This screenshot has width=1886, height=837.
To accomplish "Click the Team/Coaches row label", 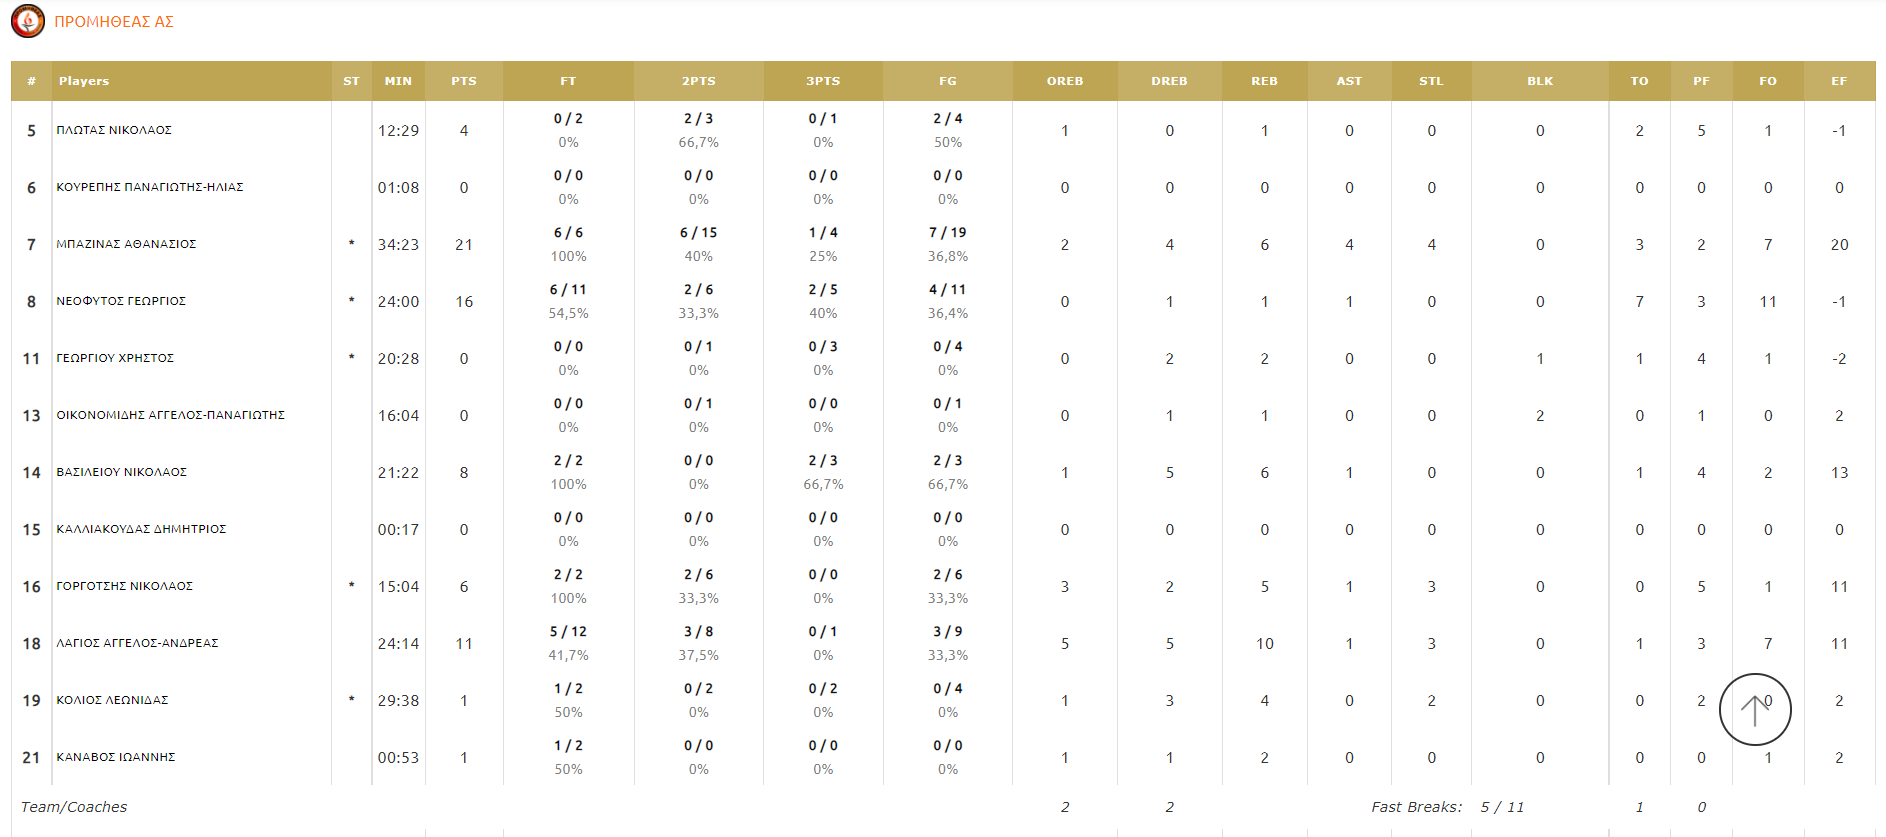I will (74, 807).
